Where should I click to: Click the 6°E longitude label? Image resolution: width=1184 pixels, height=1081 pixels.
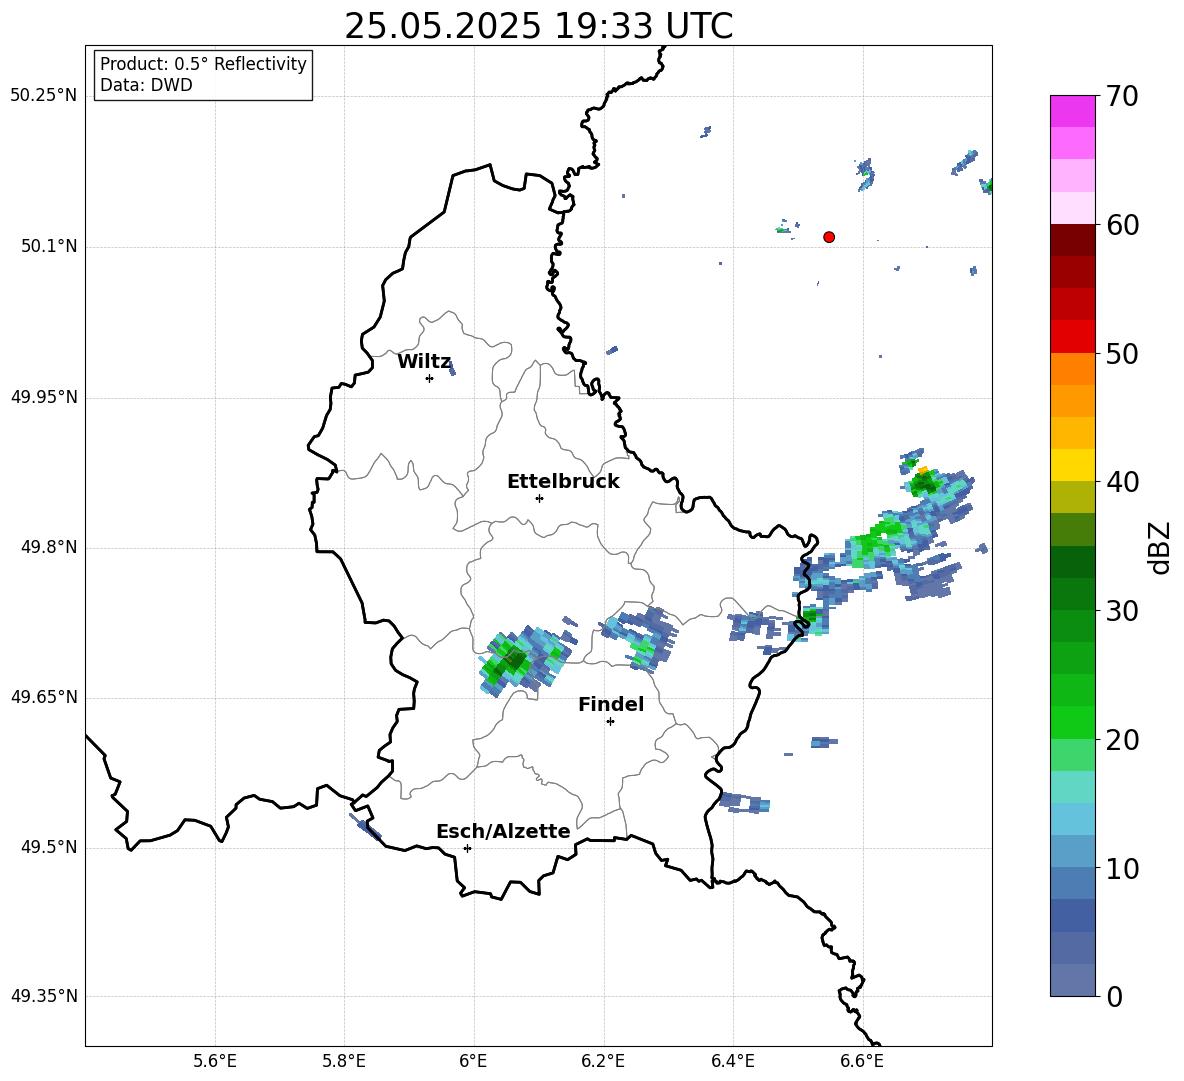pos(473,1061)
